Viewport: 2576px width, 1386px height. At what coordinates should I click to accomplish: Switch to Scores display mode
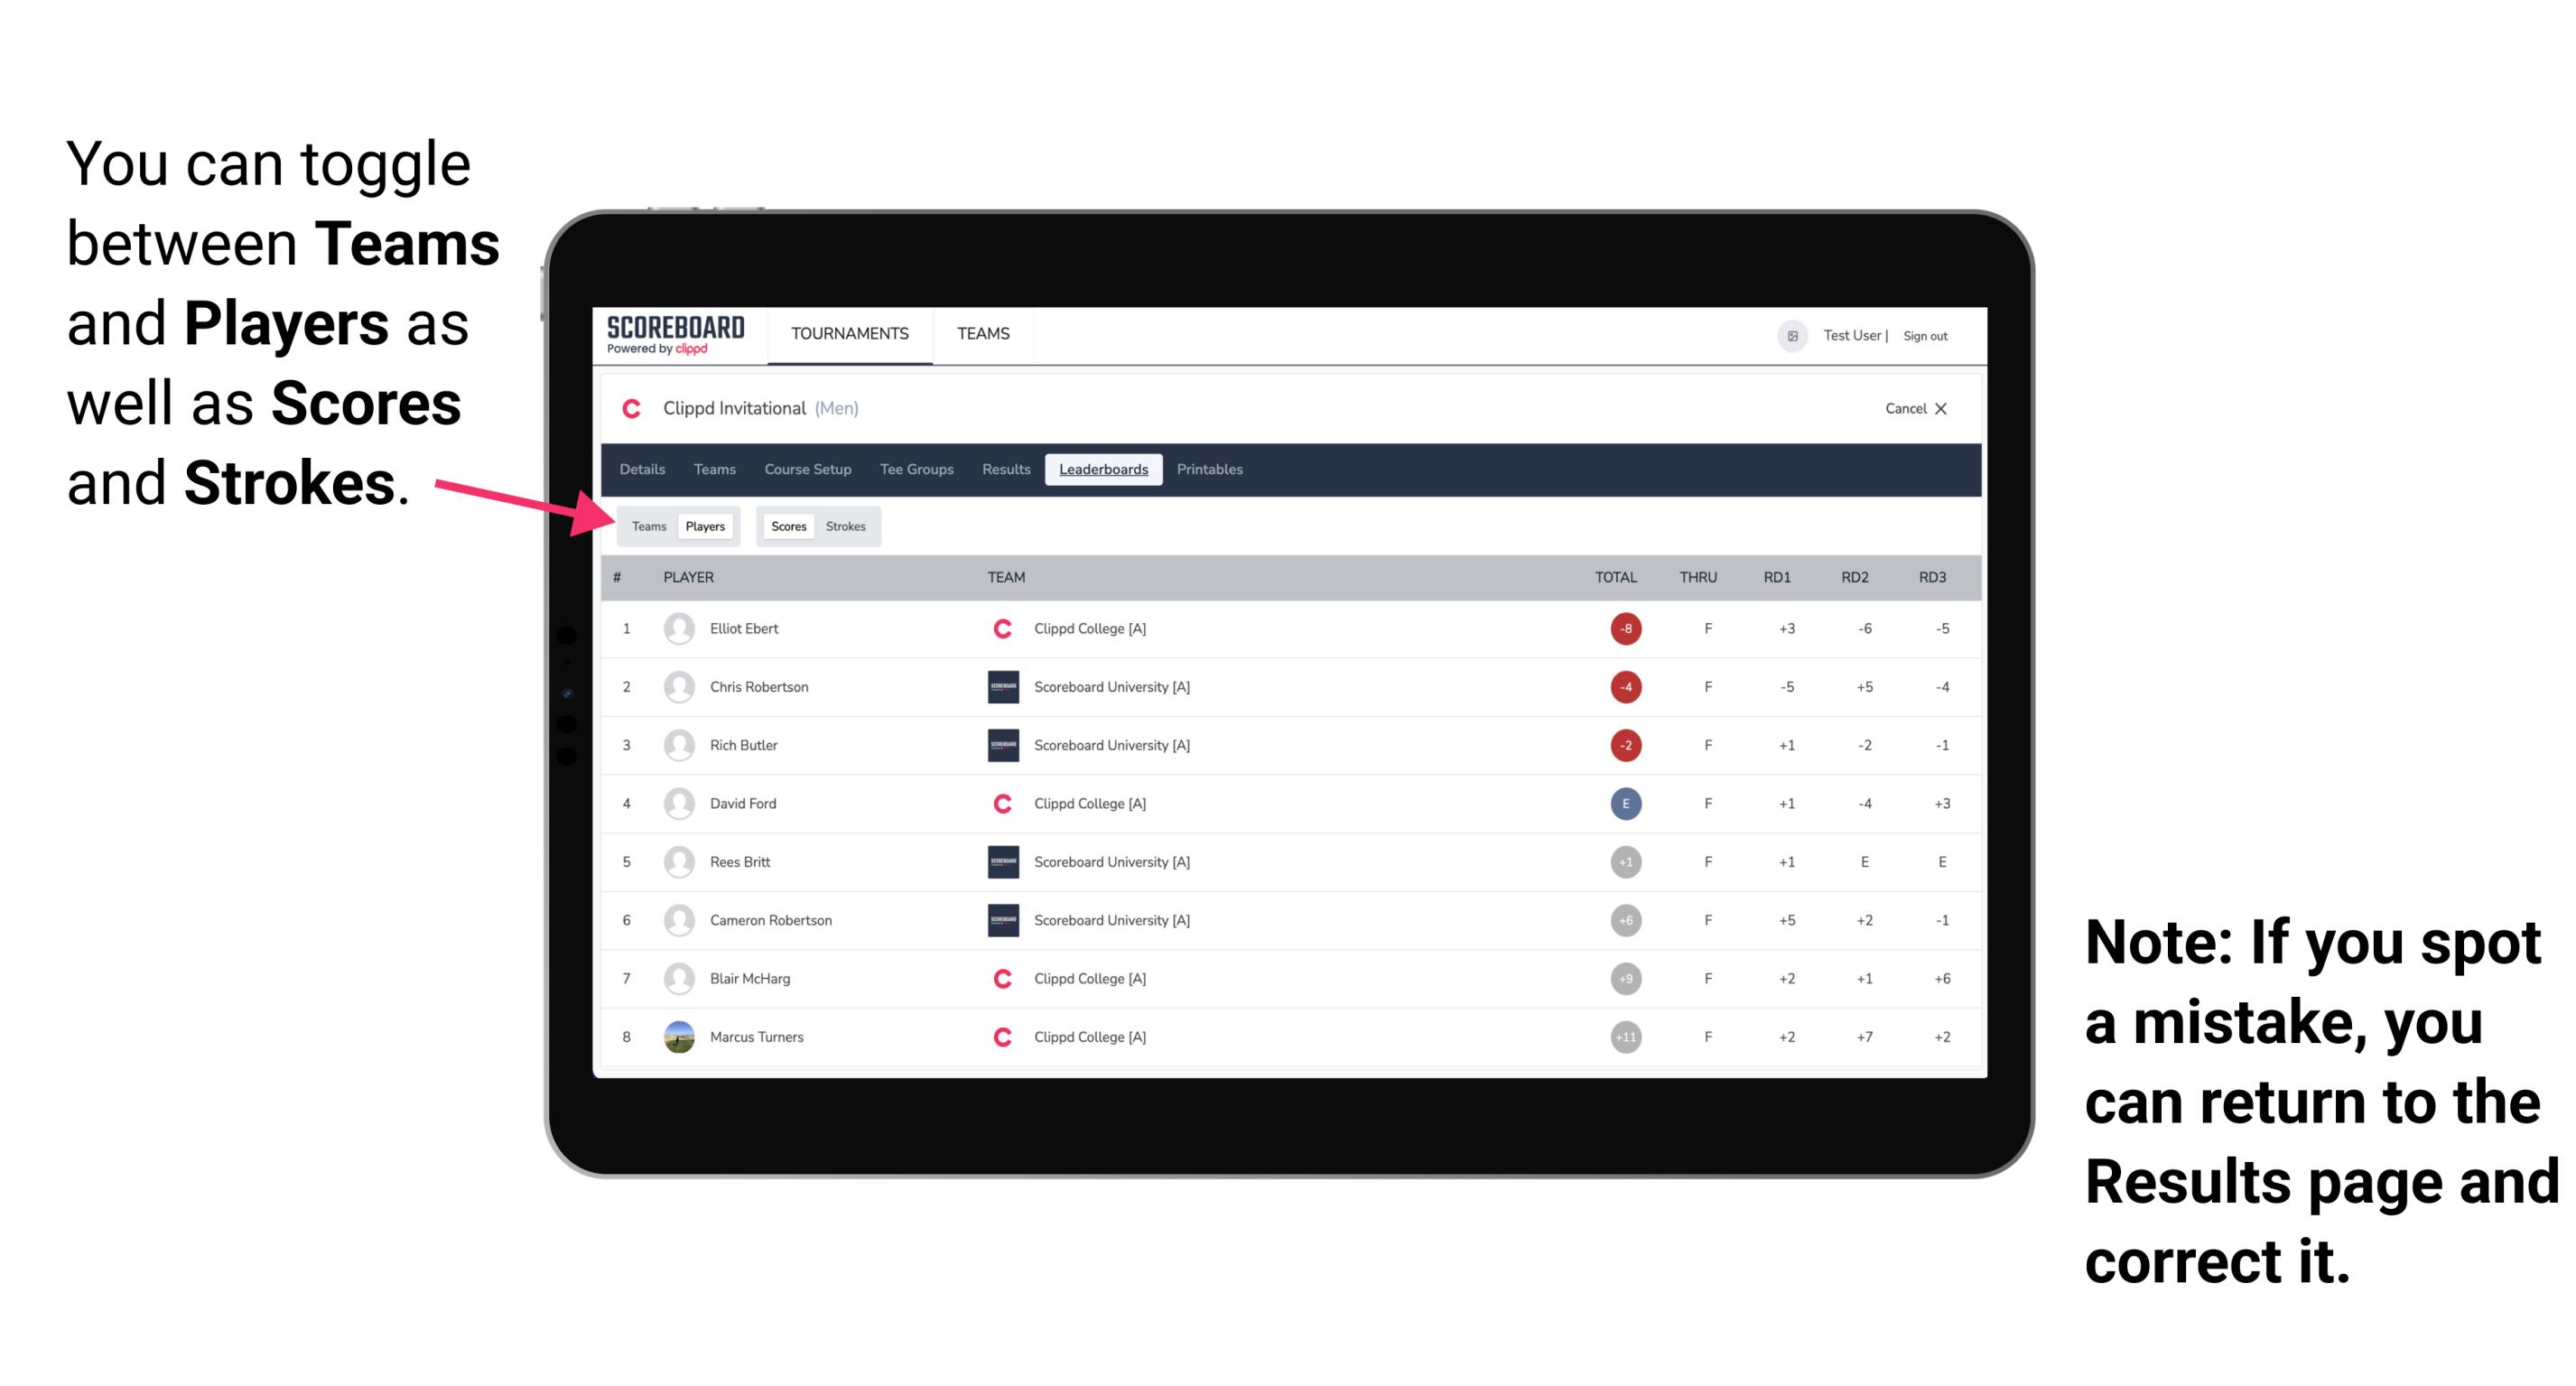click(x=788, y=526)
